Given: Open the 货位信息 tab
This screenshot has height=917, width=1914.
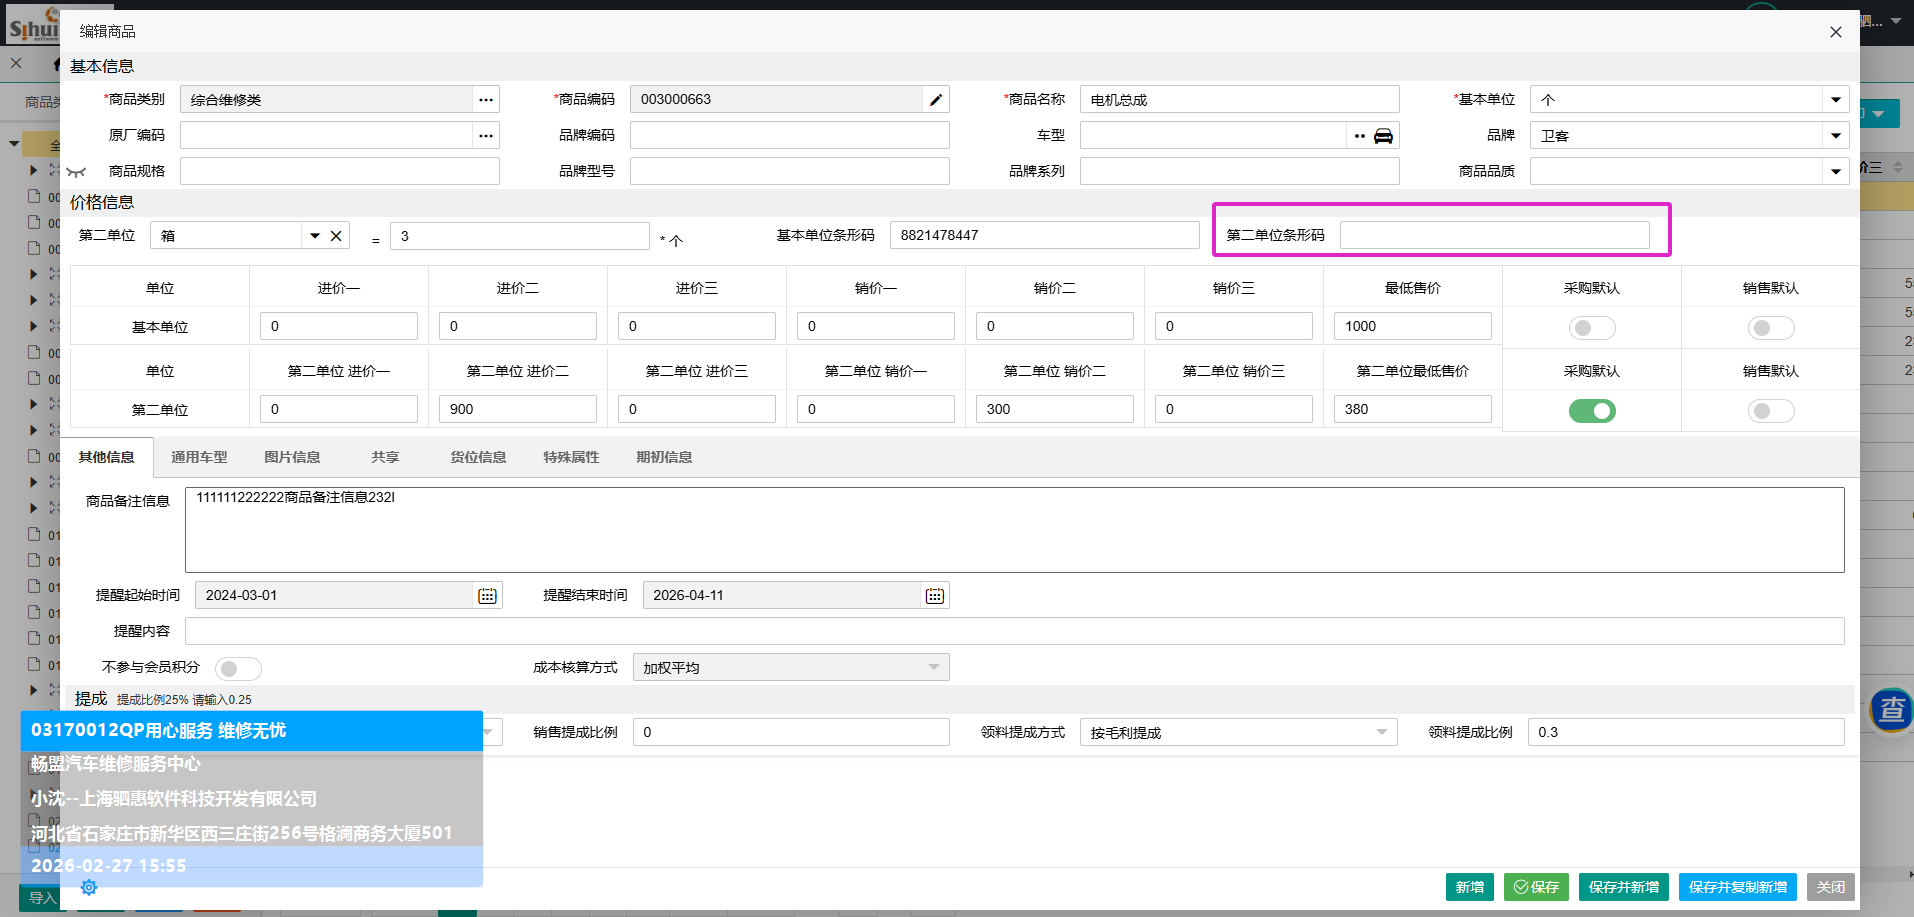Looking at the screenshot, I should (x=478, y=457).
